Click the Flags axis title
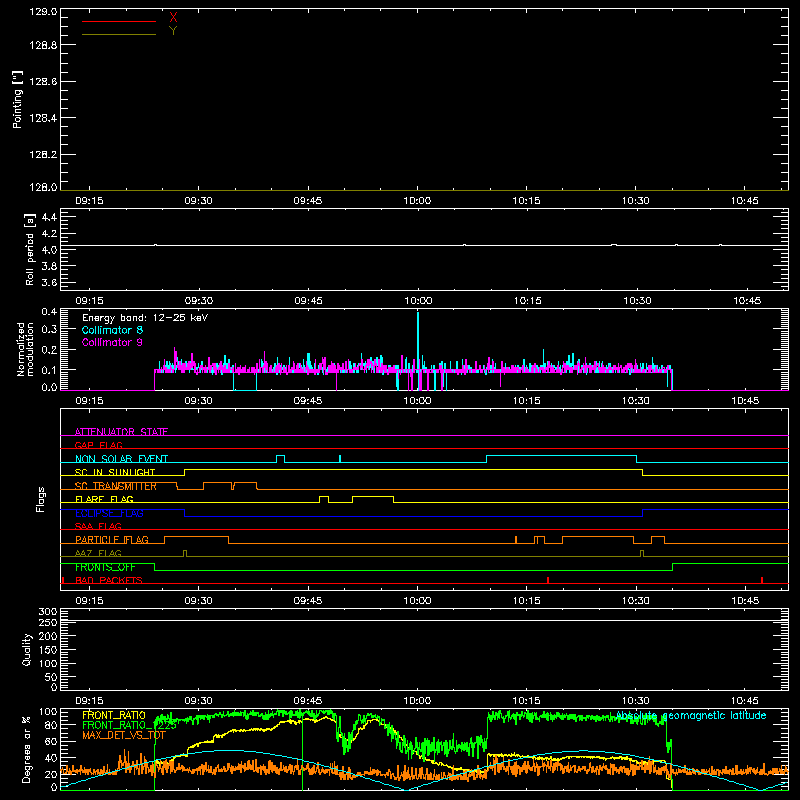Viewport: 800px width, 800px height. pyautogui.click(x=41, y=499)
